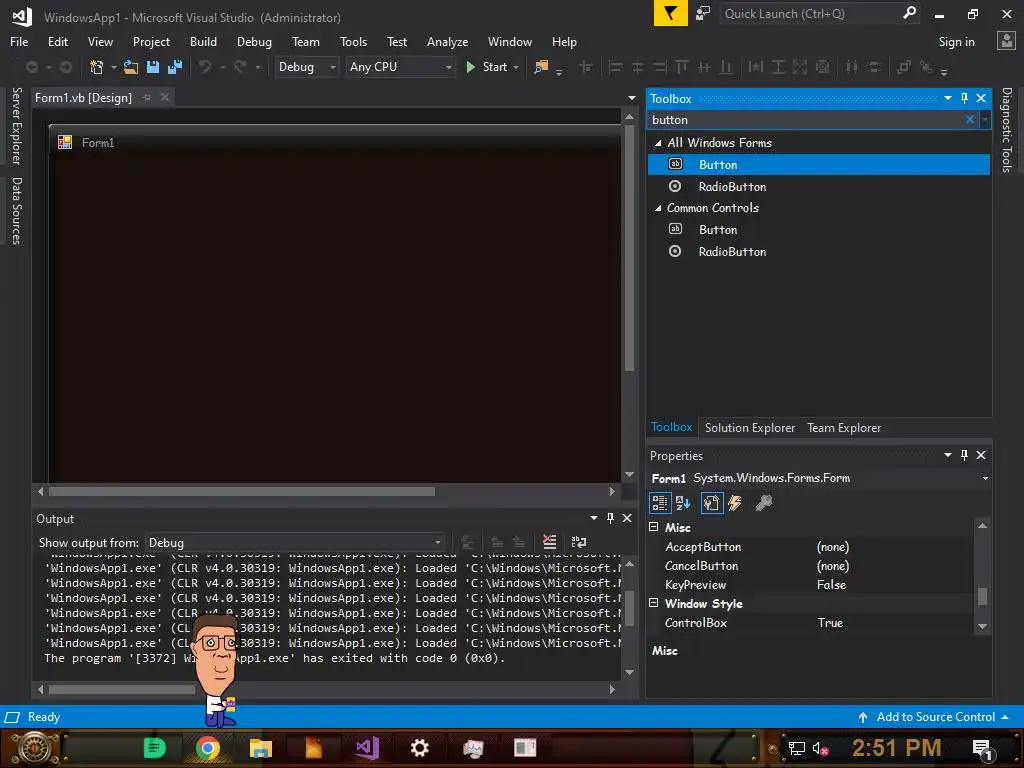Click Add to Source Control
This screenshot has height=768, width=1024.
935,716
